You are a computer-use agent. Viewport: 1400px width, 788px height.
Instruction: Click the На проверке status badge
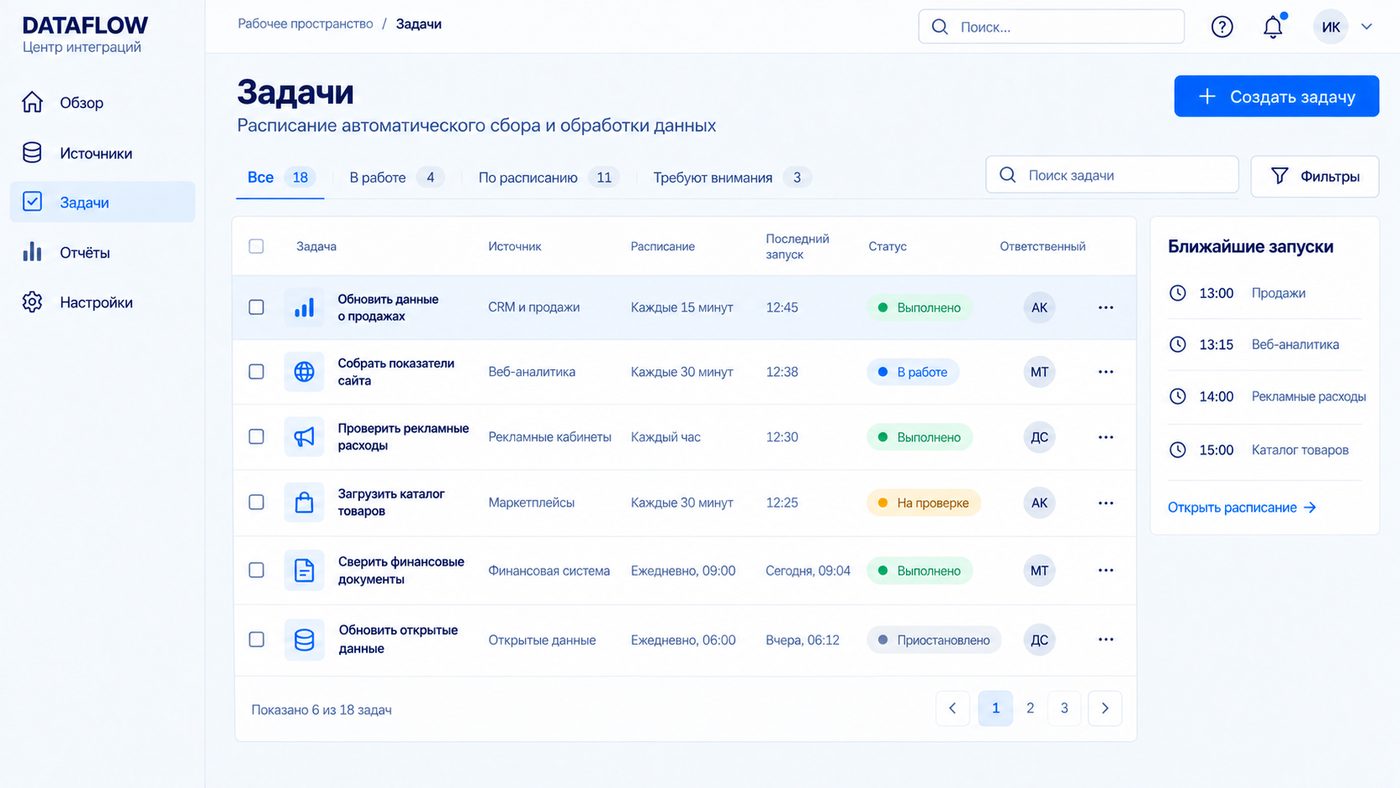pos(924,503)
